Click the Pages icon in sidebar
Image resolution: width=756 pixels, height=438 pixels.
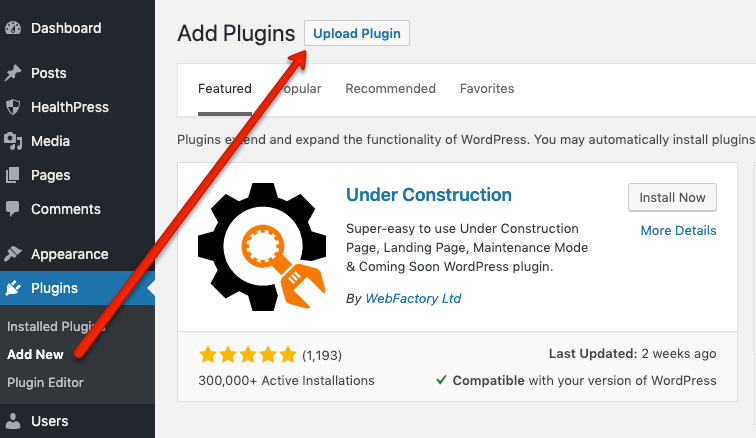(13, 175)
